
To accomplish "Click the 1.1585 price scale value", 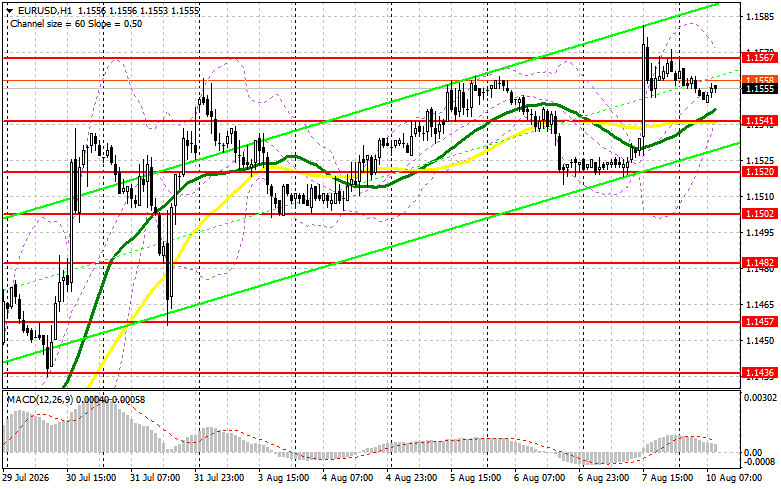I will pos(761,17).
